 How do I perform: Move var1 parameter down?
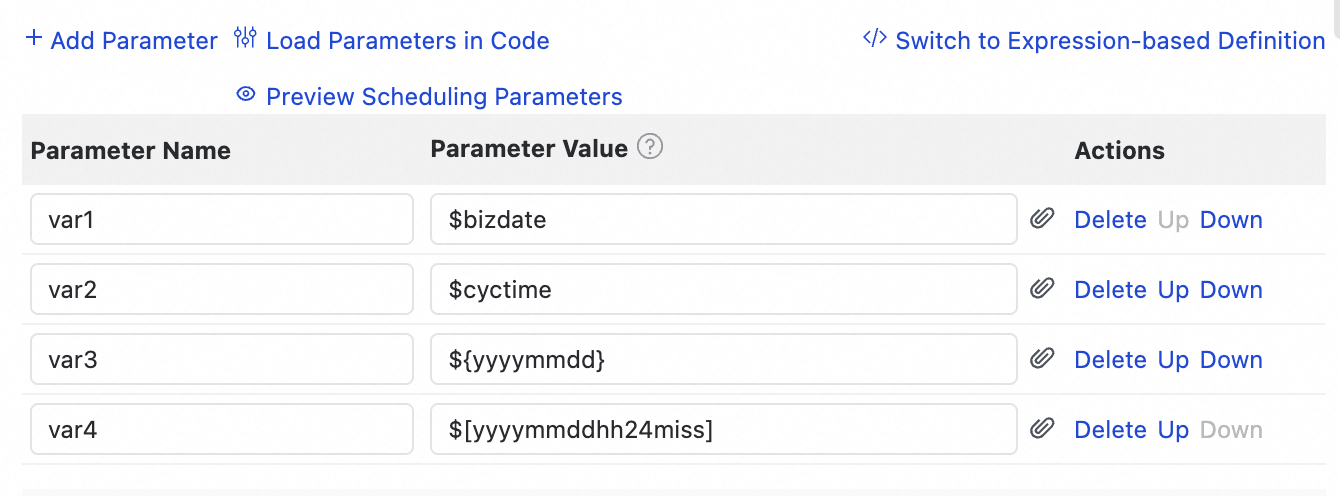pyautogui.click(x=1231, y=220)
